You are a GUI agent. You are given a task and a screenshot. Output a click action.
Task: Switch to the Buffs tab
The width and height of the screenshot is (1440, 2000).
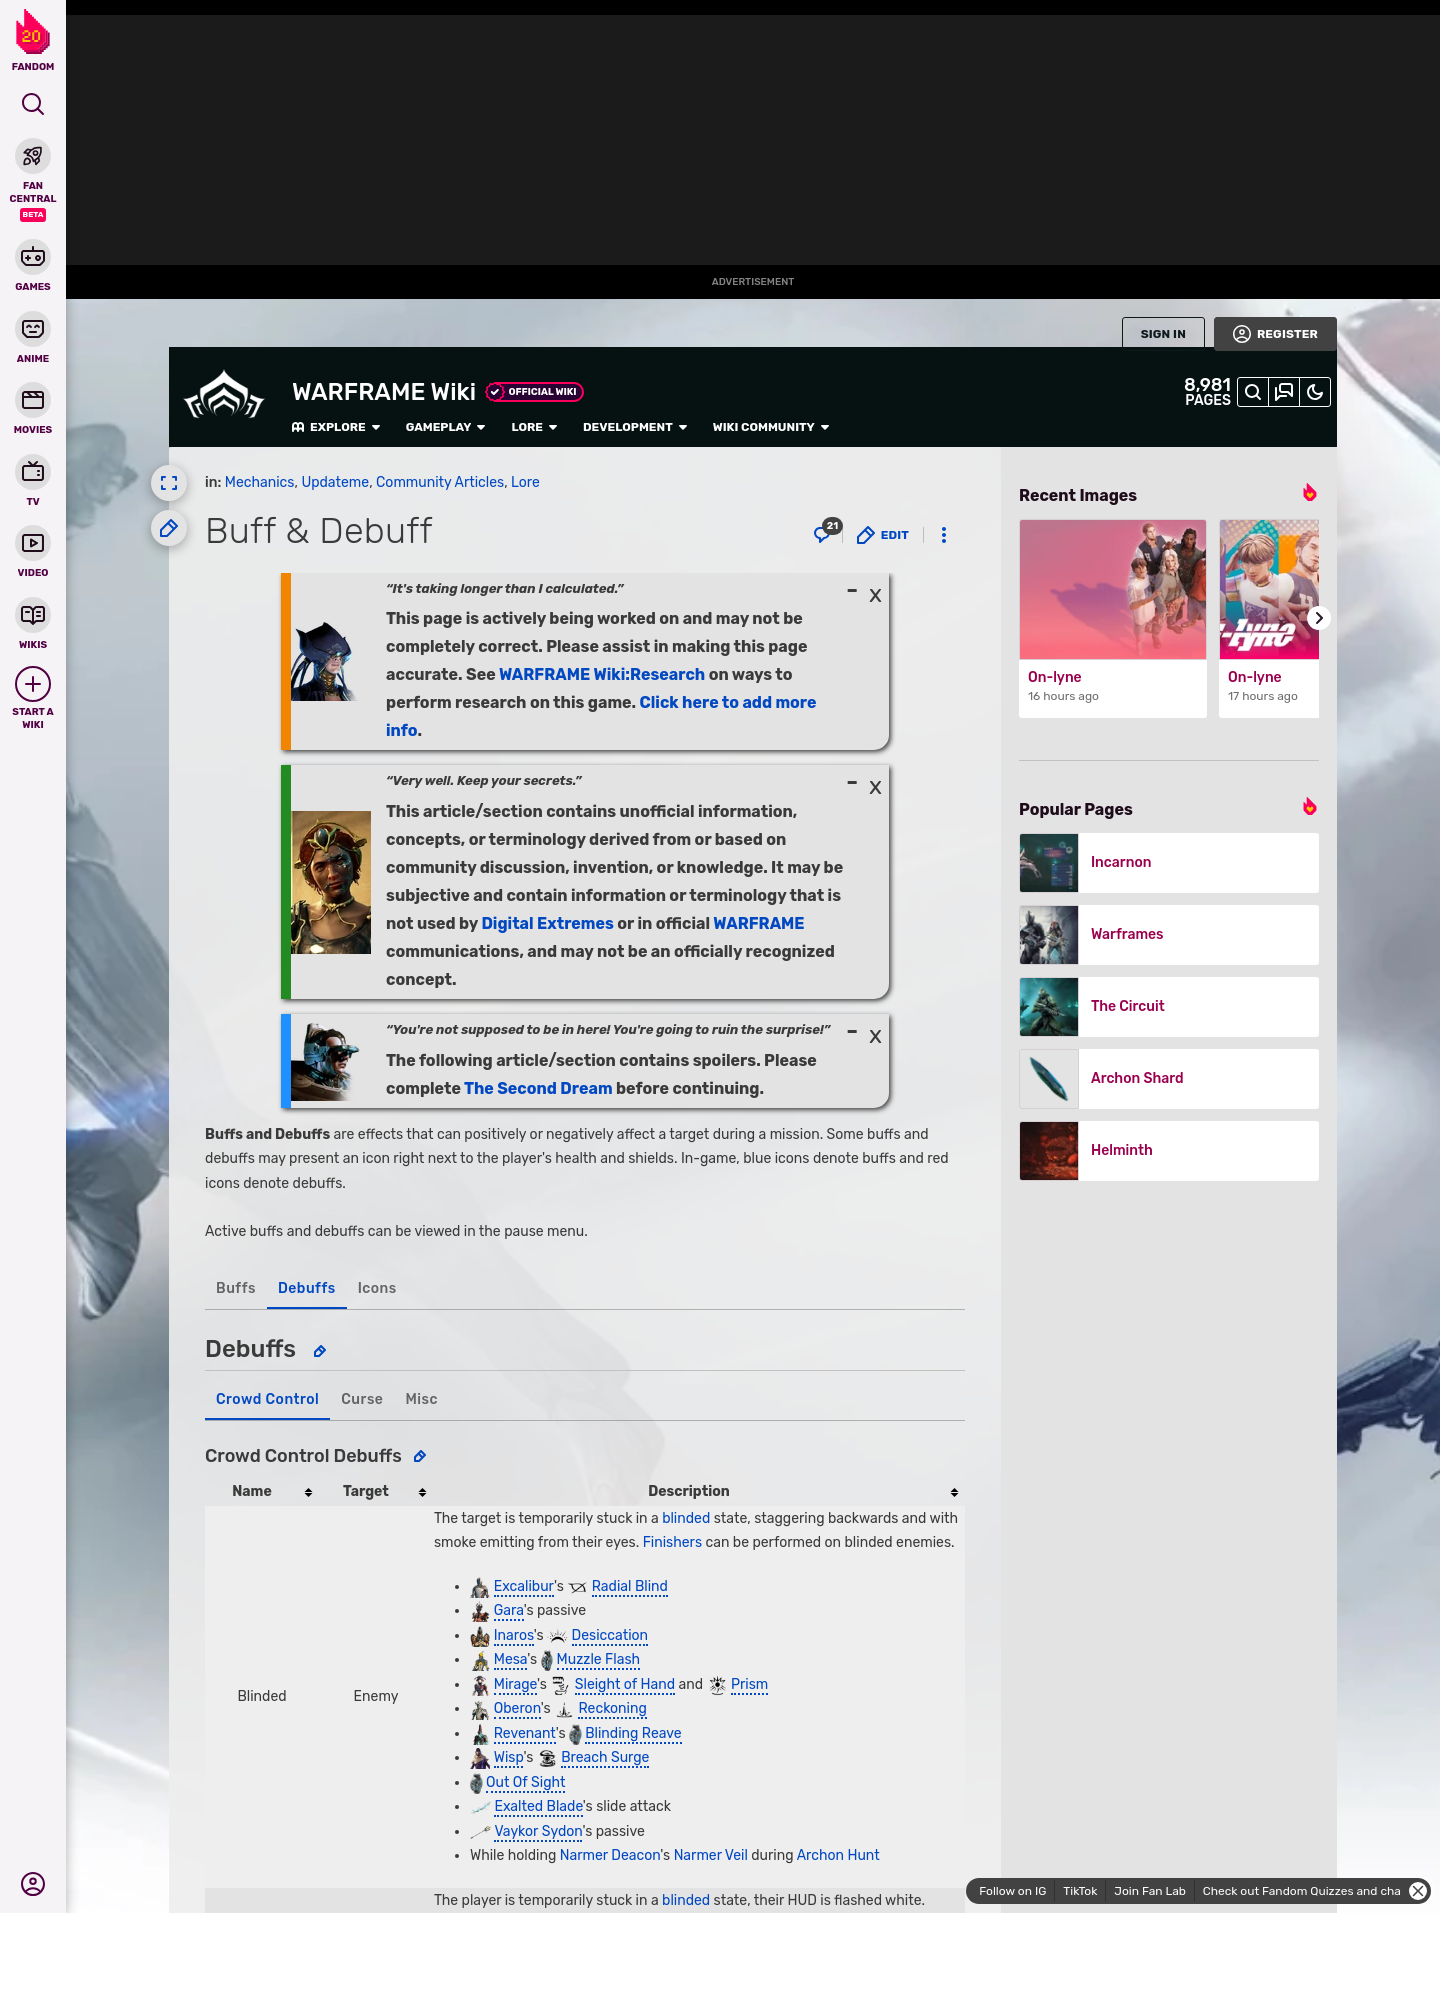coord(236,1288)
